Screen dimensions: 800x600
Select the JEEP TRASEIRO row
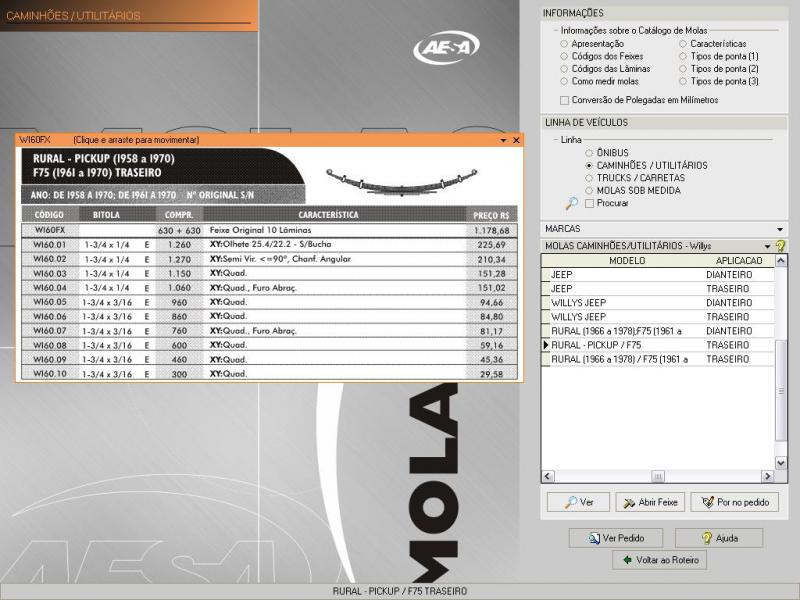tap(658, 289)
